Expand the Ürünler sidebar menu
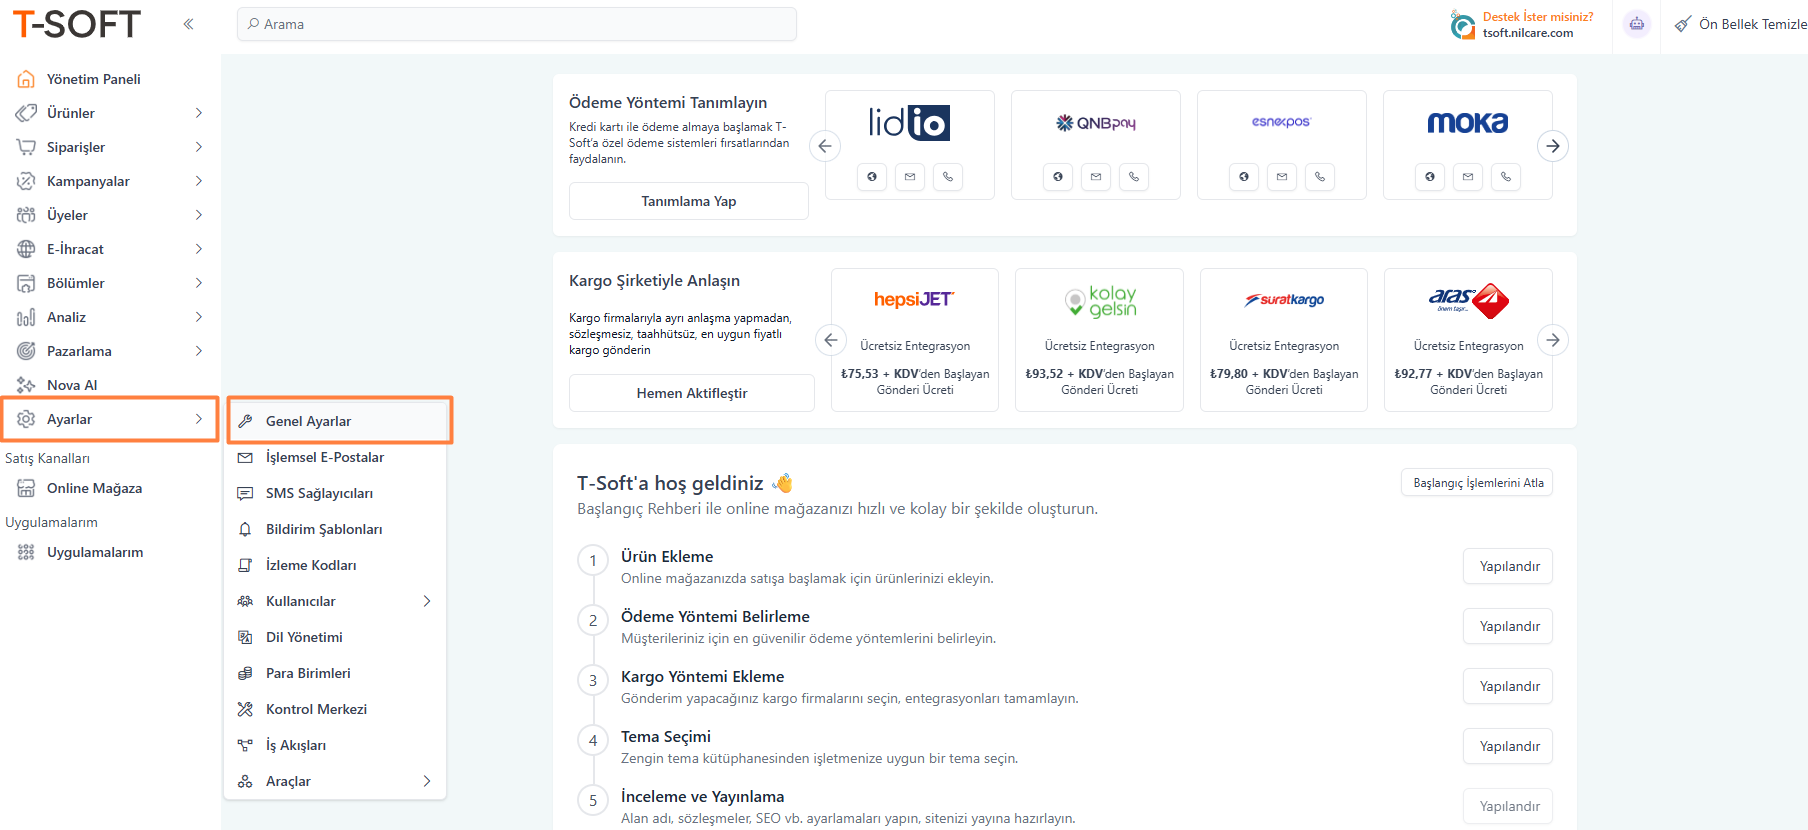 pyautogui.click(x=110, y=113)
